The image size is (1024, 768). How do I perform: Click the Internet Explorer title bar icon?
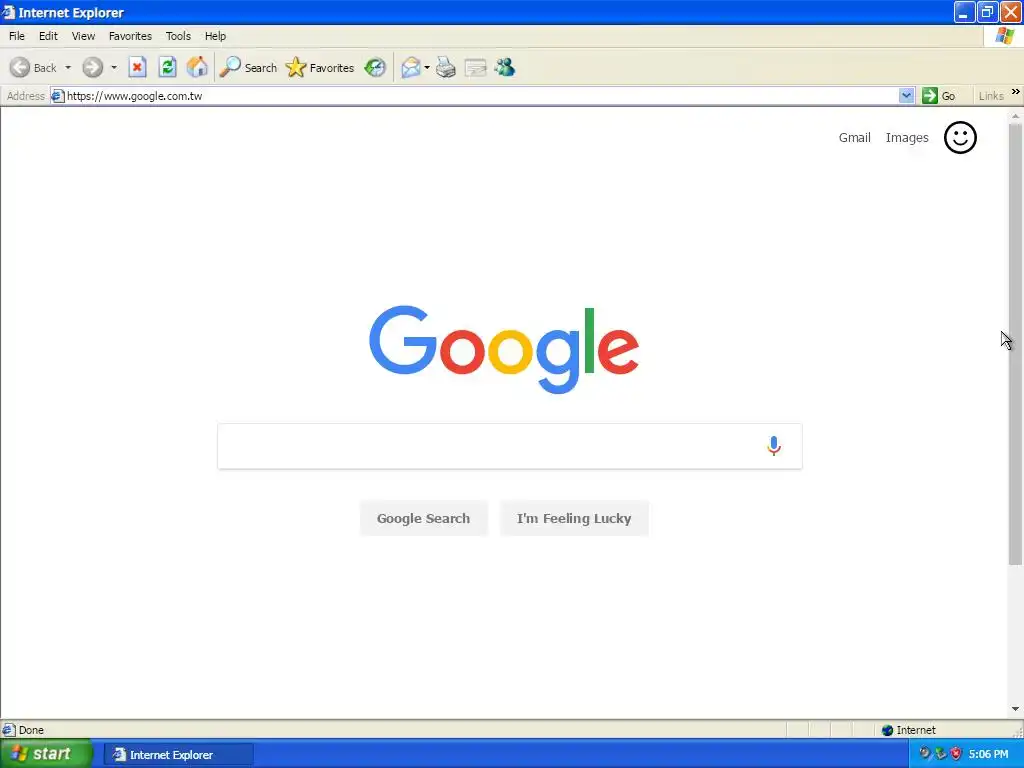[x=8, y=12]
